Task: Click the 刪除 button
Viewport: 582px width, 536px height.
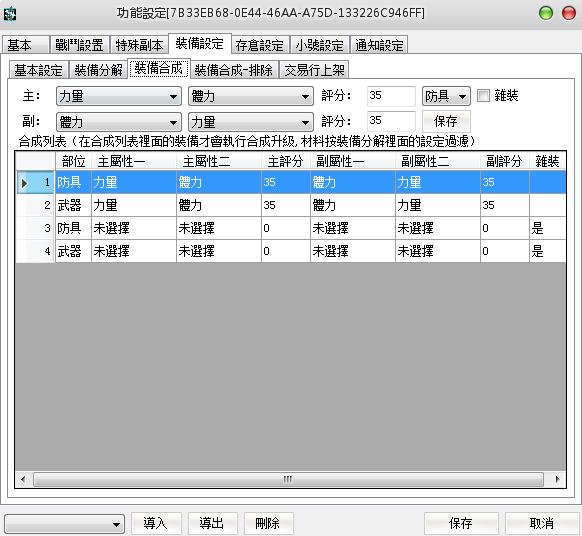Action: pos(268,523)
